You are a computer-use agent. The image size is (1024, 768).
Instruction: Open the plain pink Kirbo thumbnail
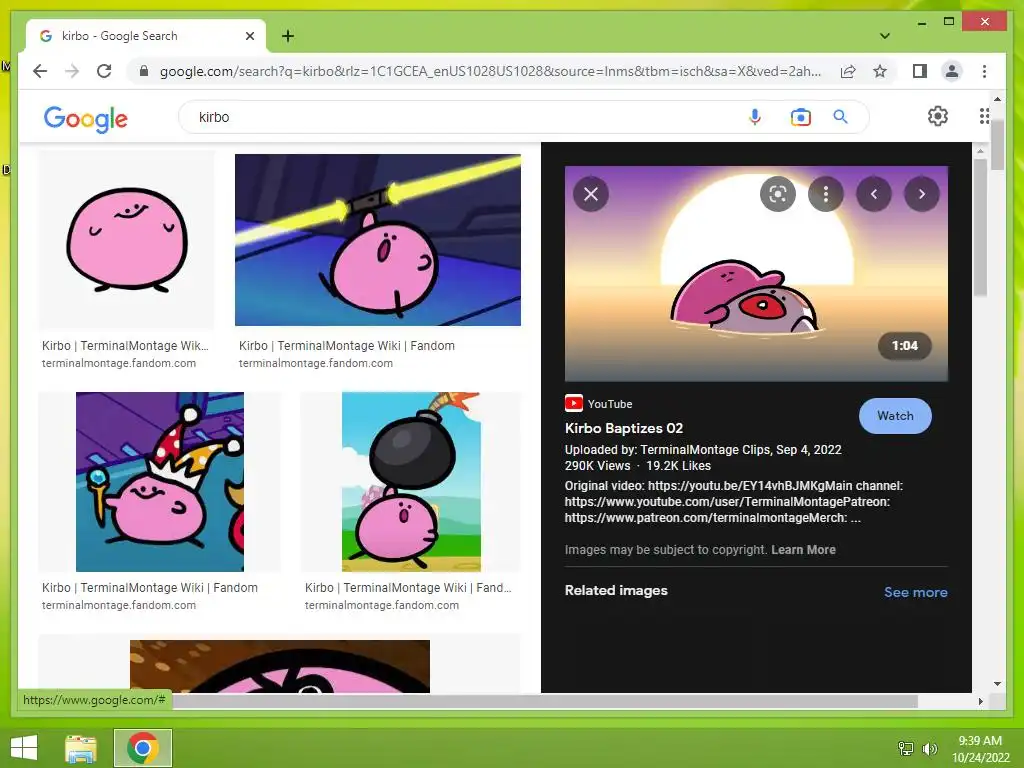pos(127,240)
